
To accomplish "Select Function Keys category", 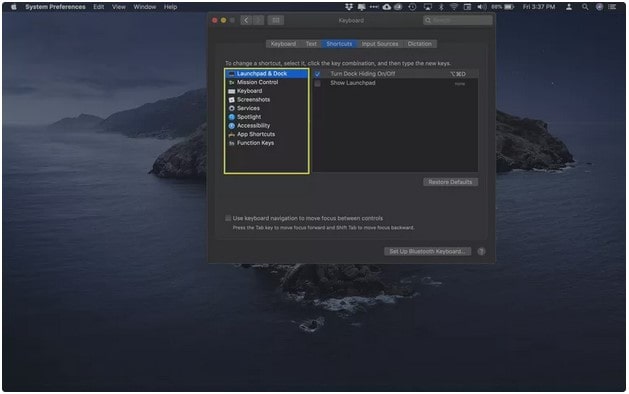I will (267, 143).
